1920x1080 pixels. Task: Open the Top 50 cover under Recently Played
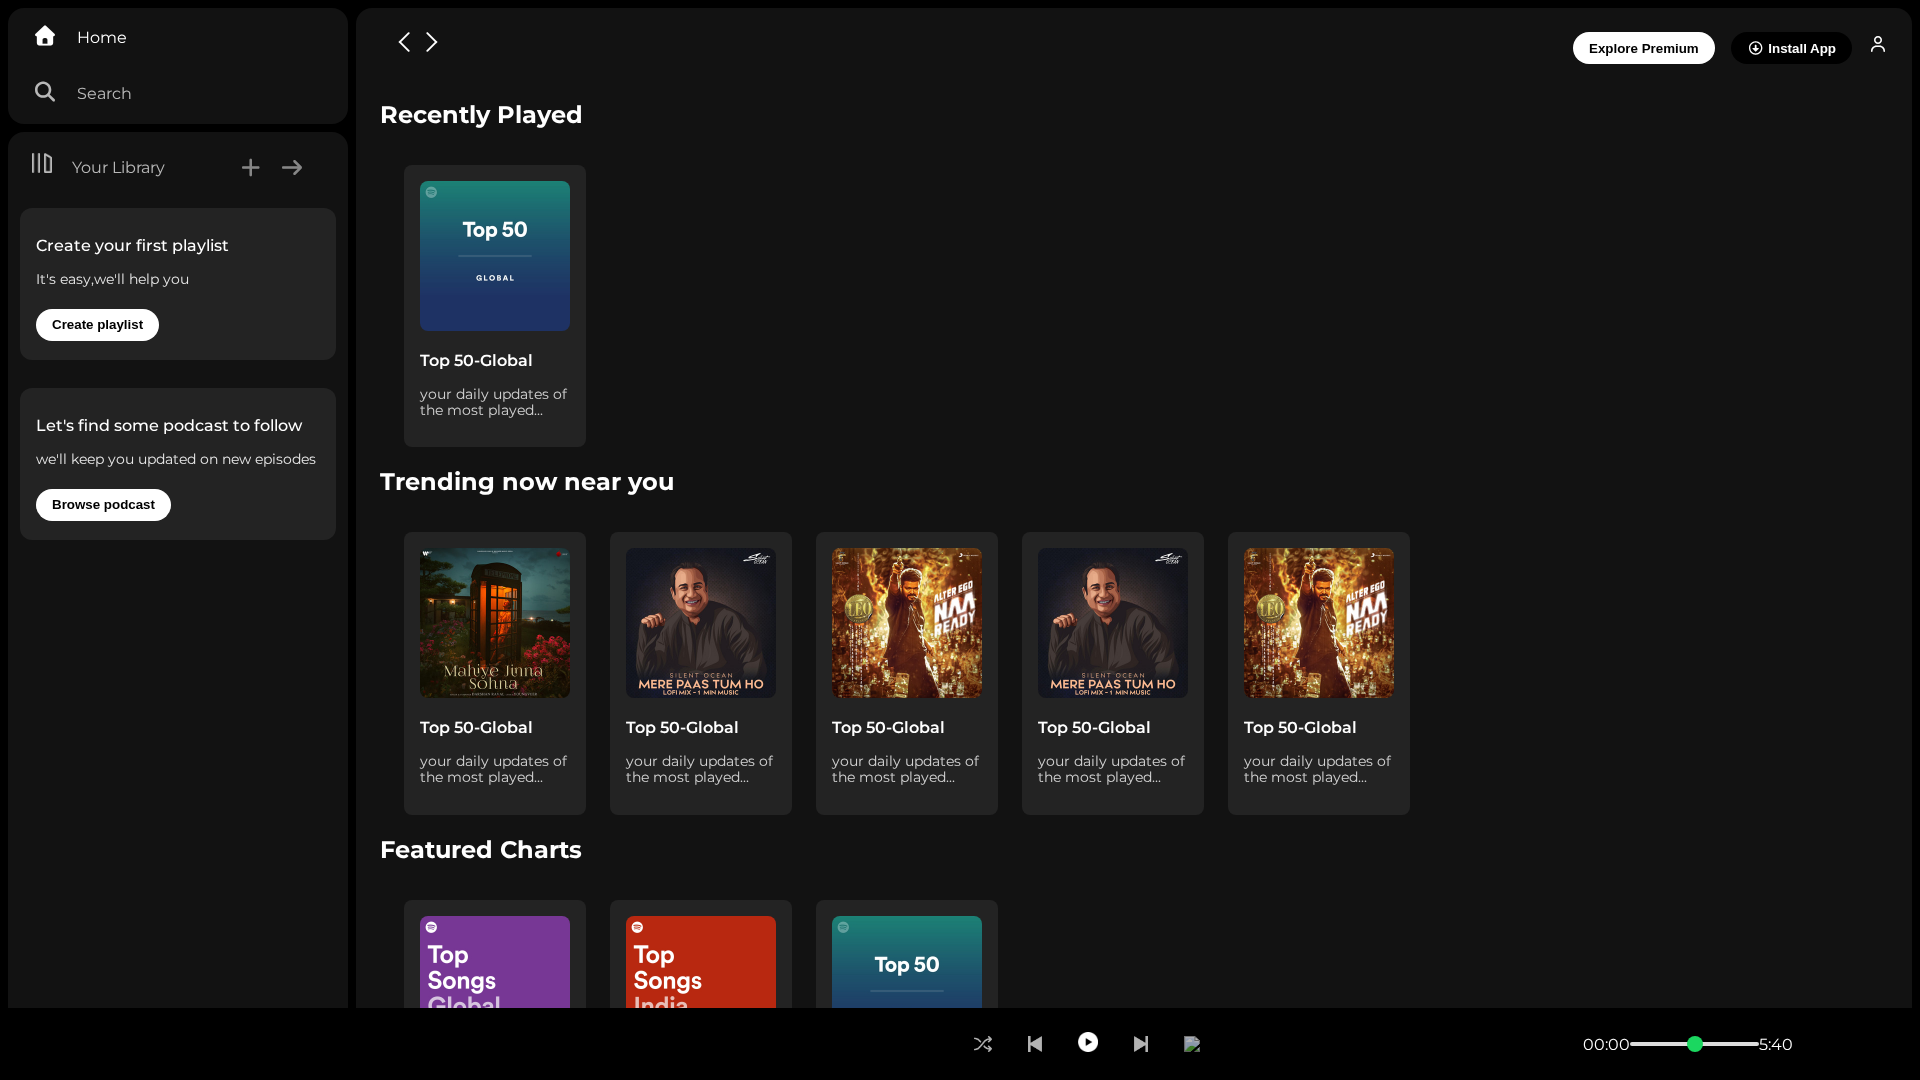(x=495, y=256)
